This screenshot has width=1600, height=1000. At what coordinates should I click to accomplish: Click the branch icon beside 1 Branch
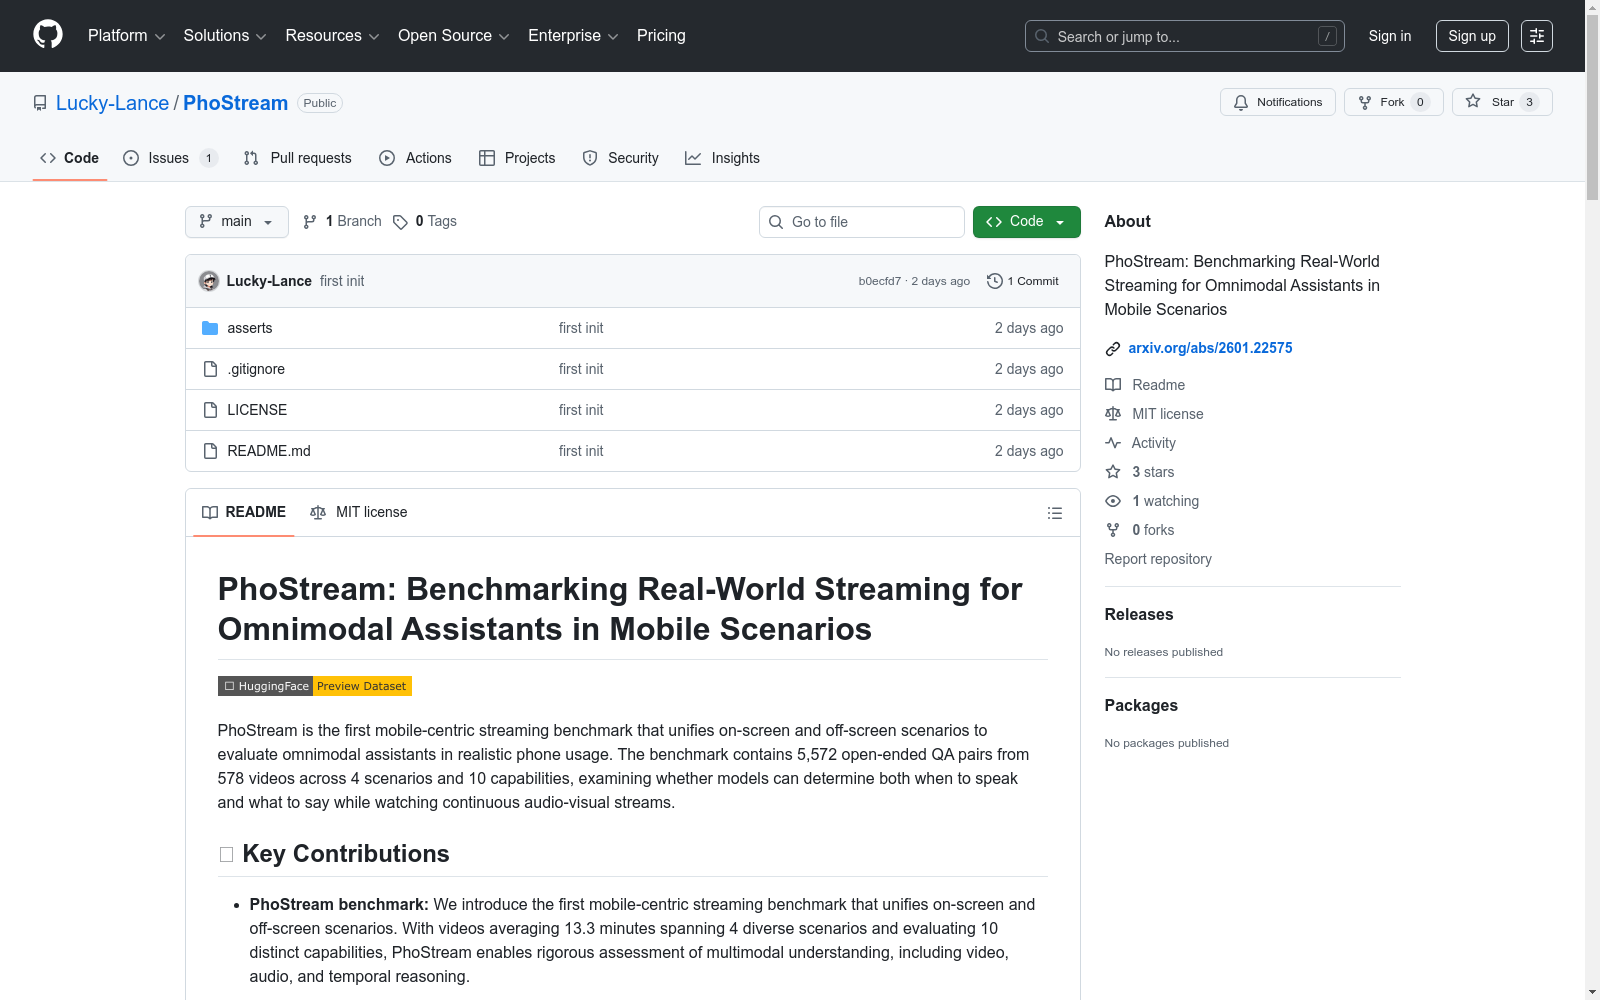click(310, 222)
